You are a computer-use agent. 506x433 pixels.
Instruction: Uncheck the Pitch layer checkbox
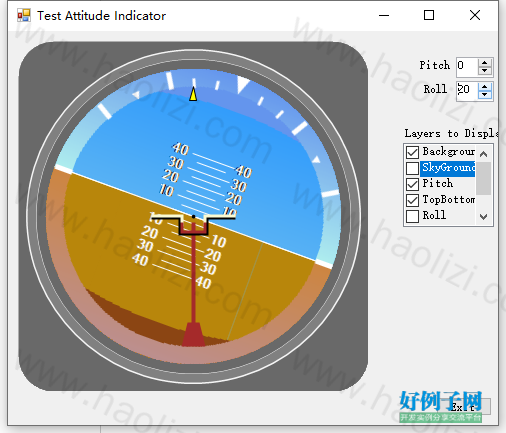[x=412, y=184]
